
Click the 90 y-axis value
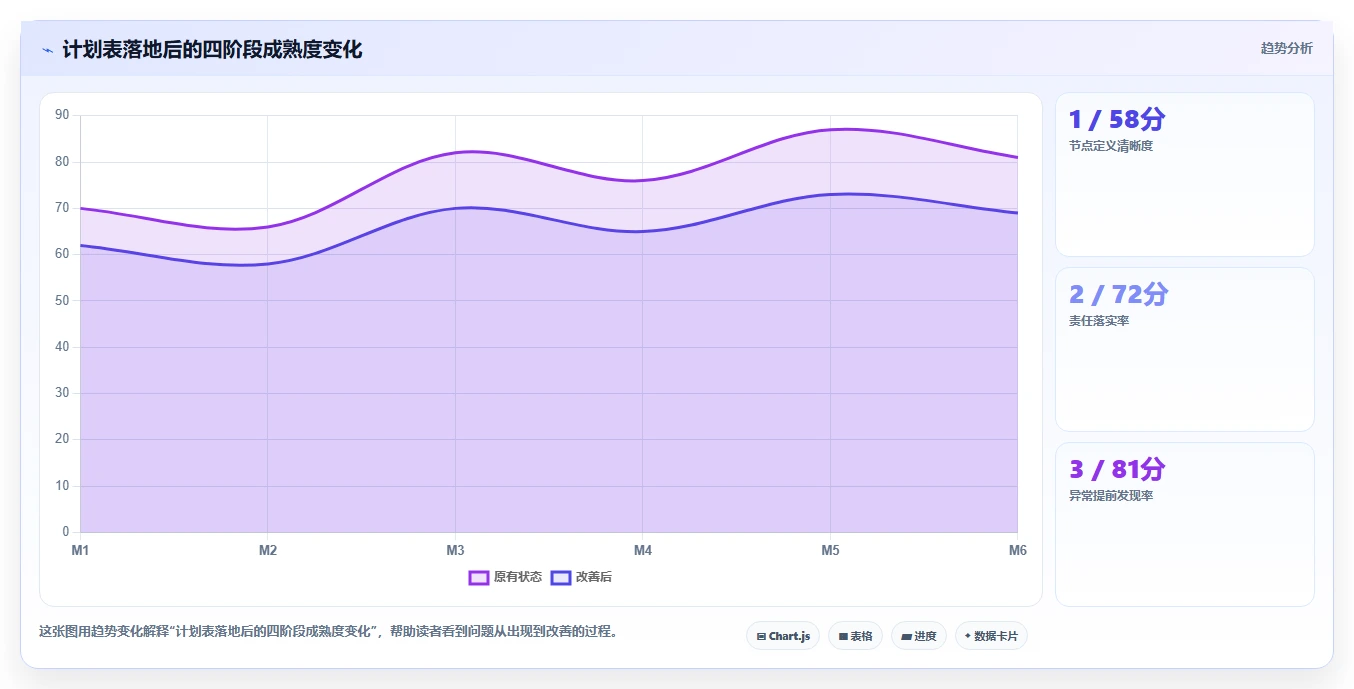[x=62, y=115]
